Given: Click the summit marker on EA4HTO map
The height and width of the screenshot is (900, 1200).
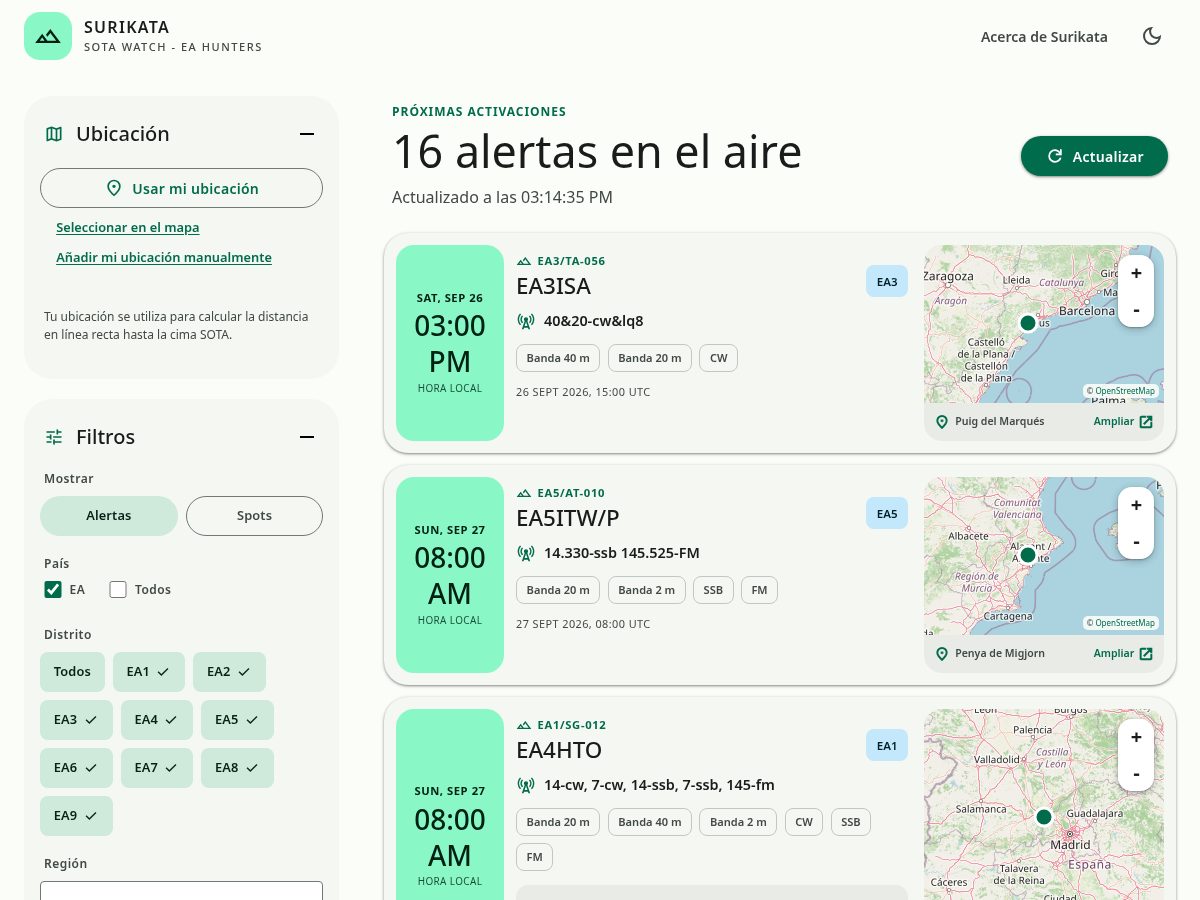Looking at the screenshot, I should click(x=1044, y=817).
